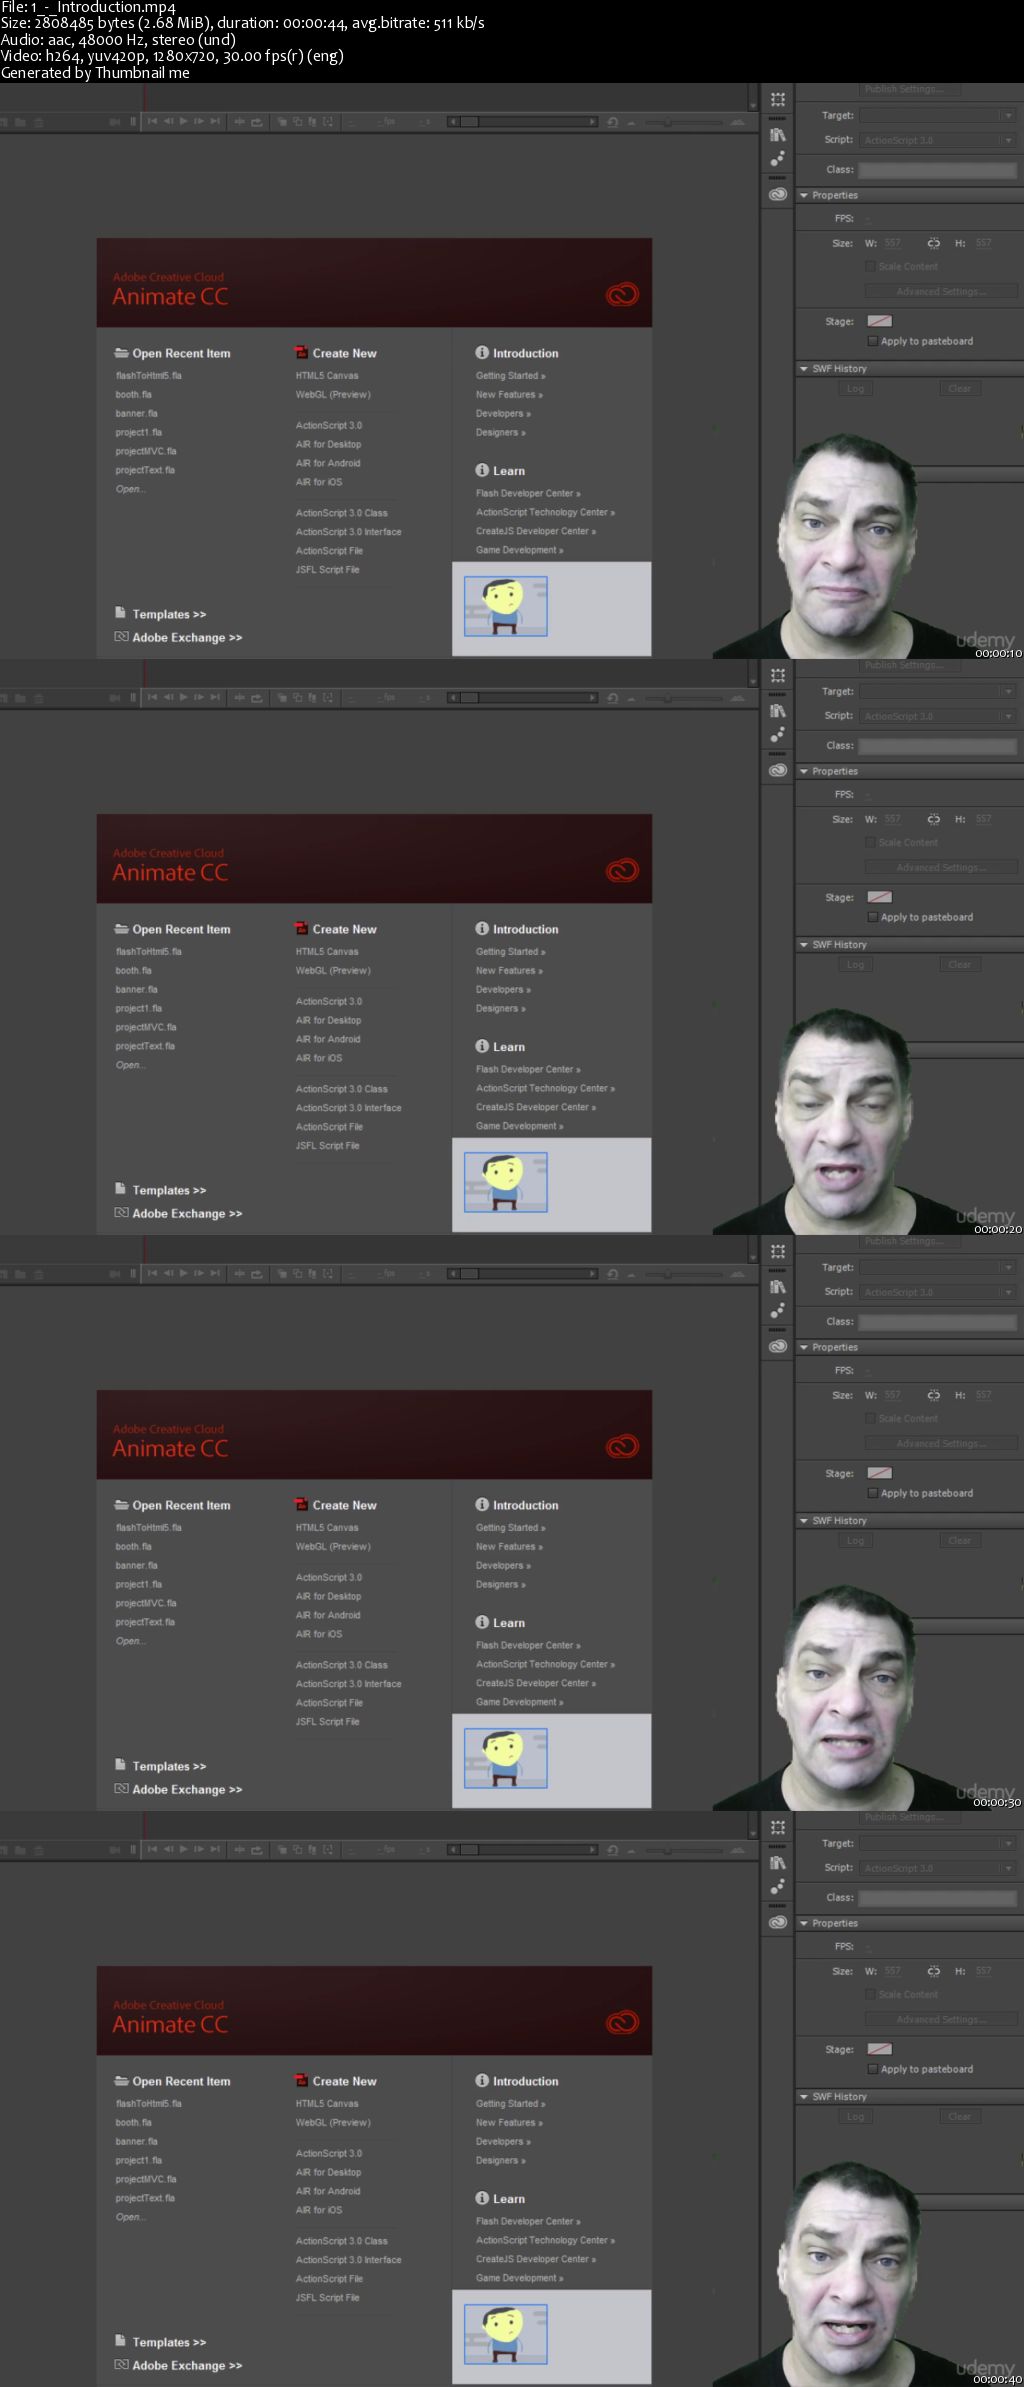This screenshot has height=2387, width=1024.
Task: Click Adobe Exchange >> in the 00:00:30 frame
Action: point(187,1789)
